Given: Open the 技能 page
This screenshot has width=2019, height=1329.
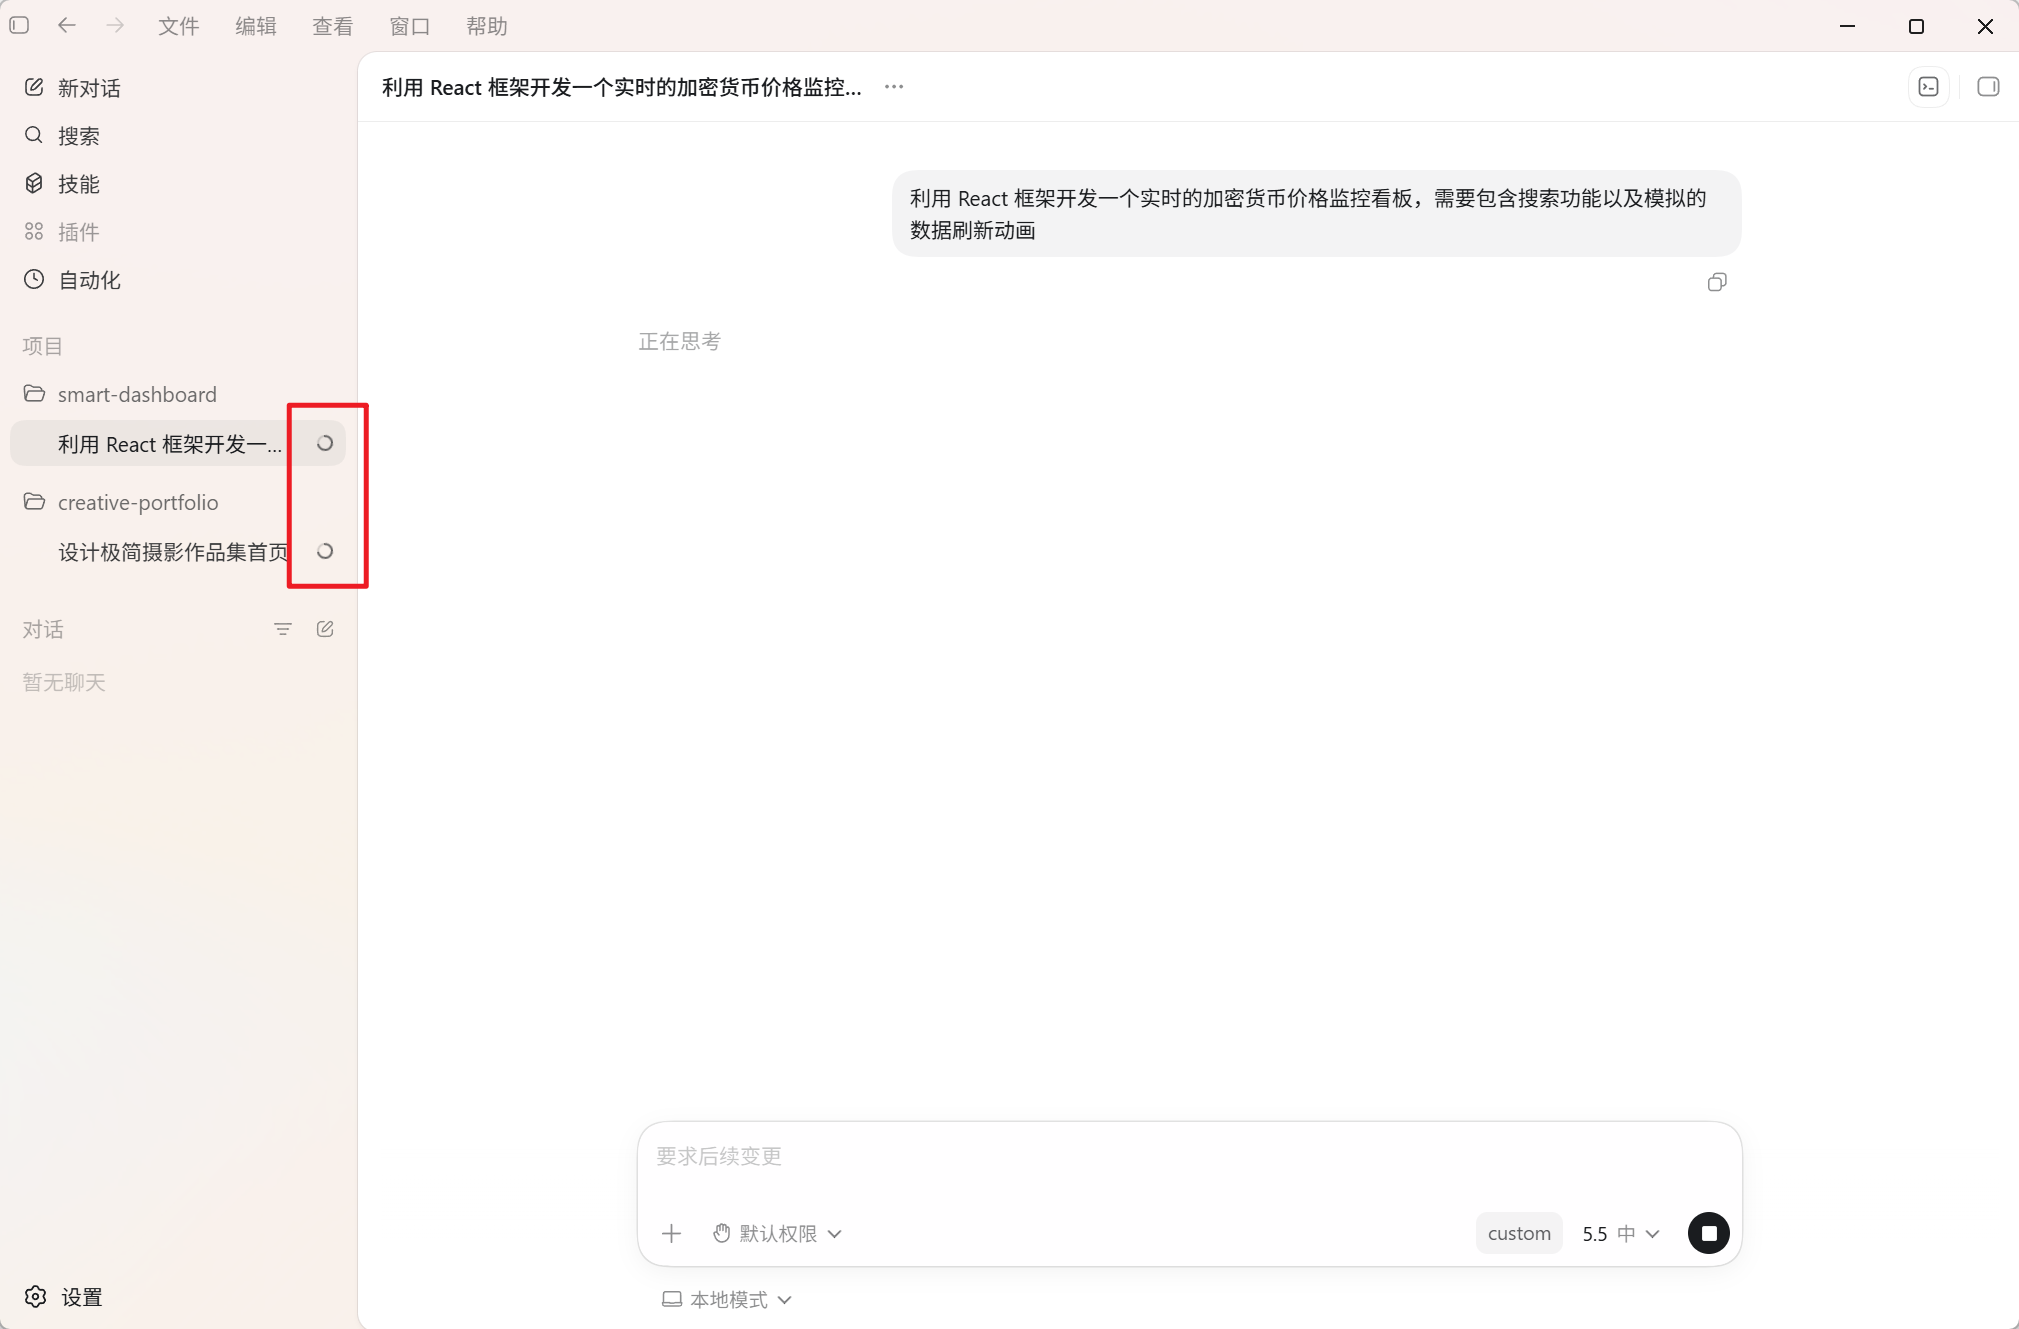Looking at the screenshot, I should tap(178, 184).
